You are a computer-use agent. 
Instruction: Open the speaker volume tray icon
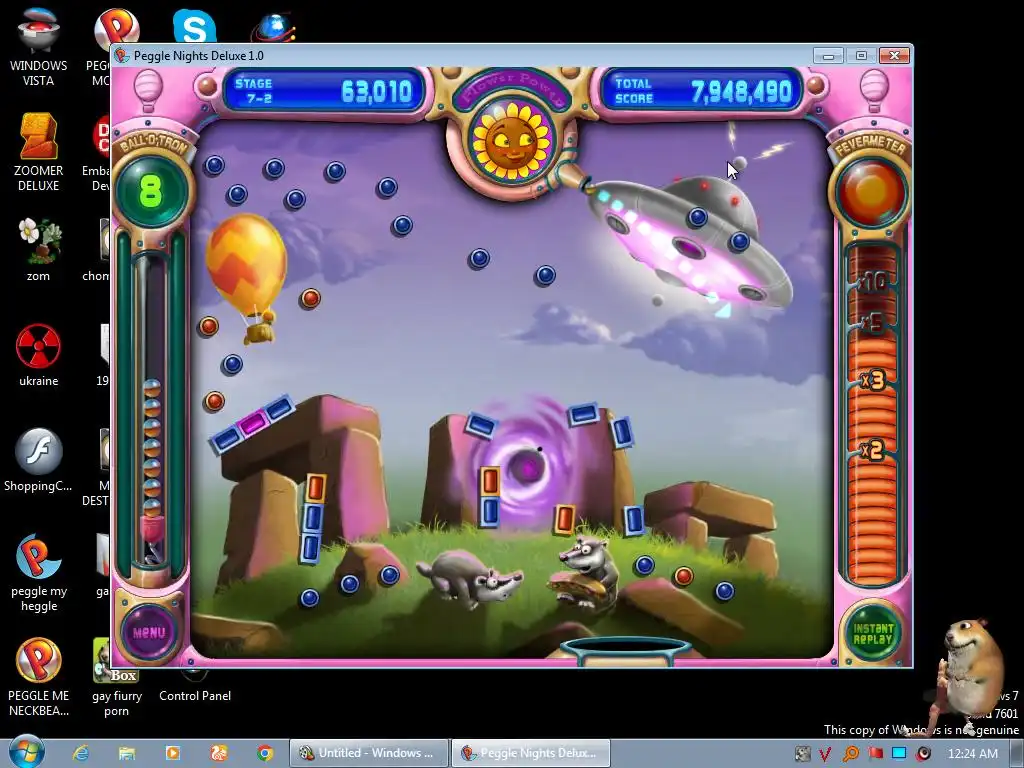[x=923, y=754]
